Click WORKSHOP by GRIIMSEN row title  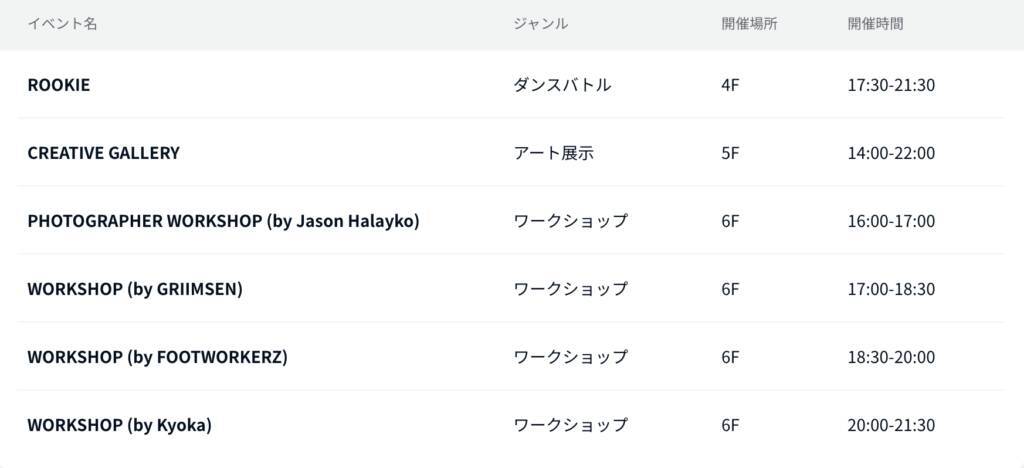(x=135, y=289)
